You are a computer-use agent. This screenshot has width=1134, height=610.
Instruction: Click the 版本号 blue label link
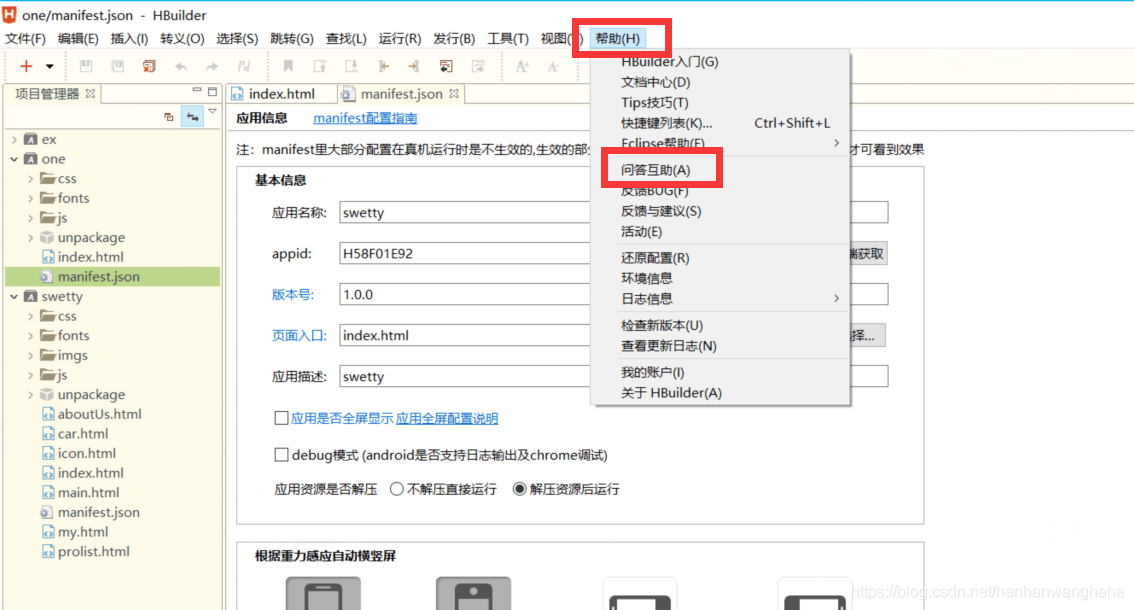tap(292, 295)
